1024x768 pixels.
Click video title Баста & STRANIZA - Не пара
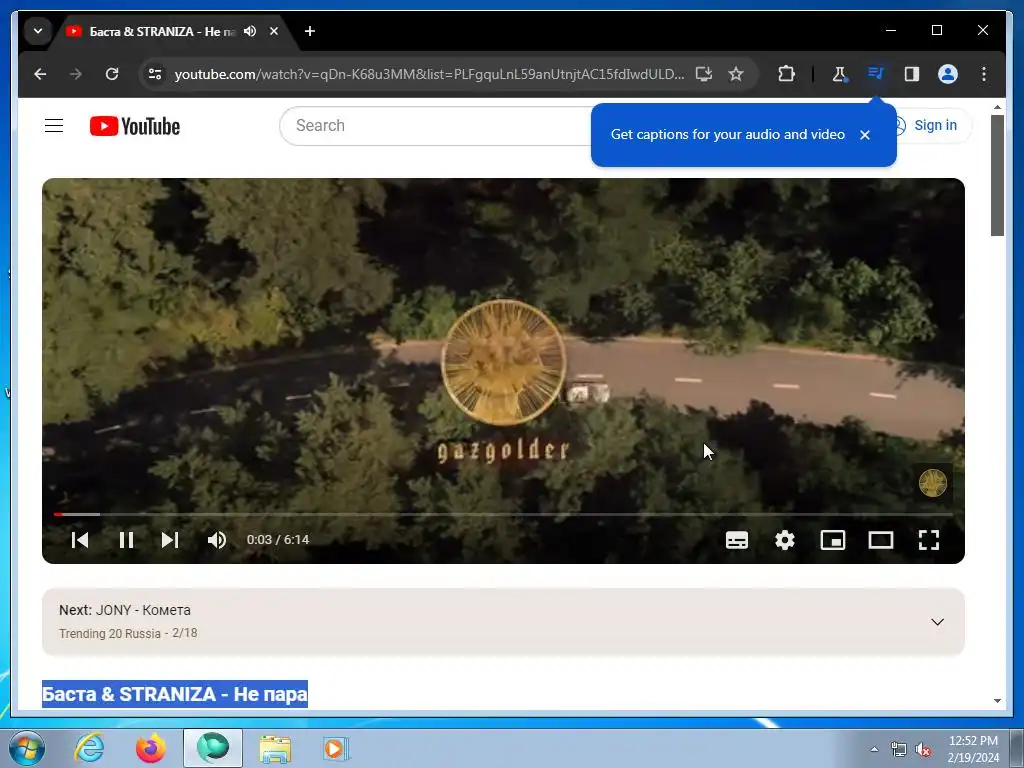[x=174, y=694]
